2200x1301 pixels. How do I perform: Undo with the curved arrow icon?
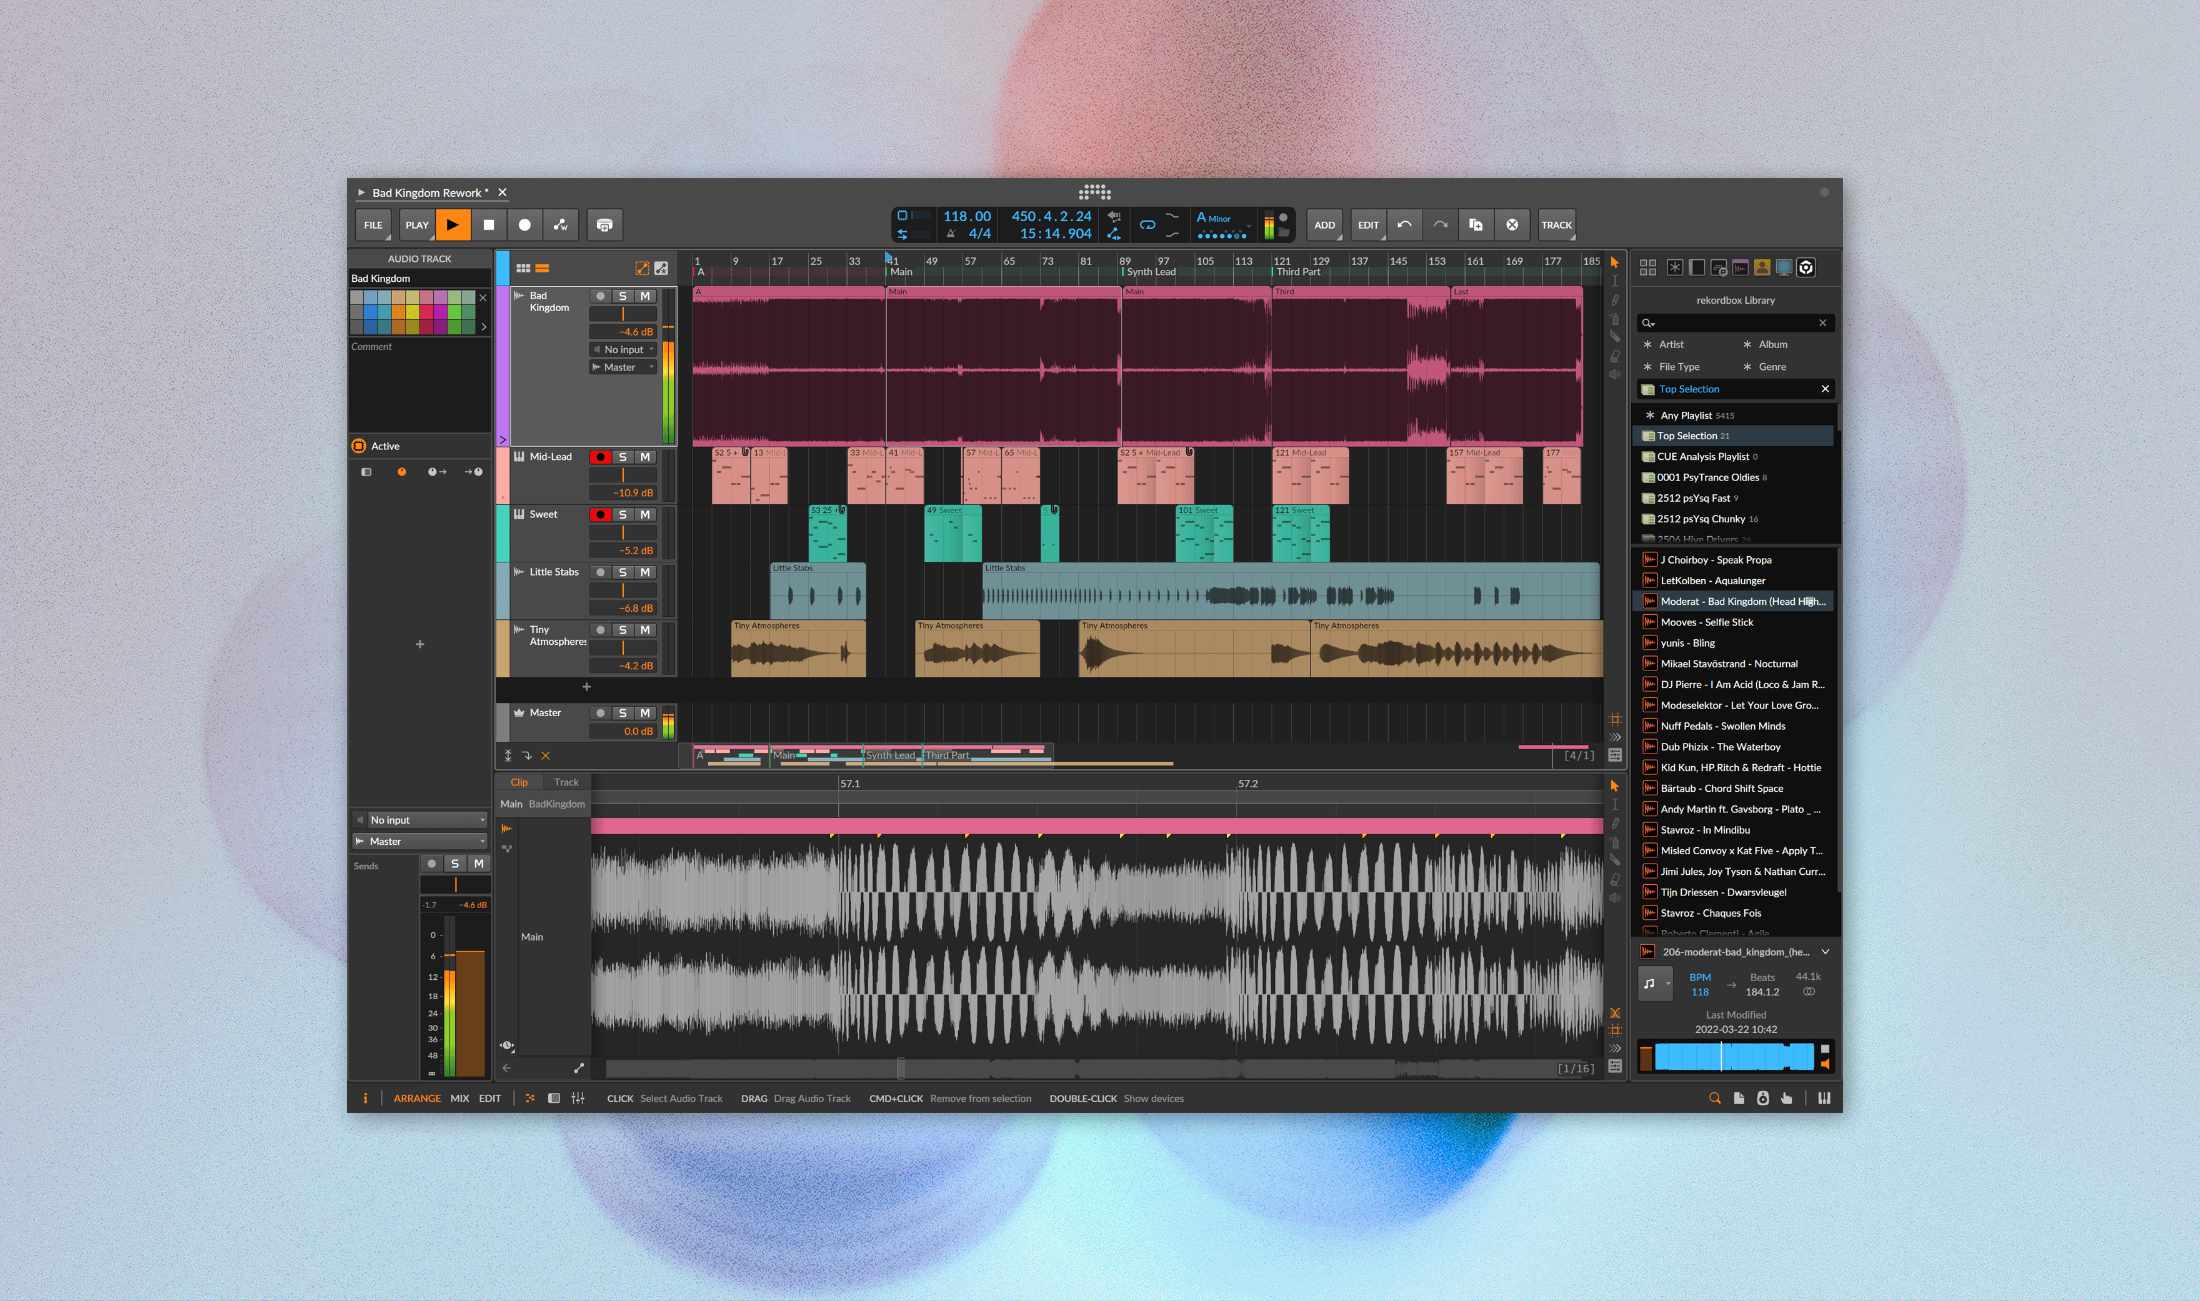click(x=1404, y=225)
